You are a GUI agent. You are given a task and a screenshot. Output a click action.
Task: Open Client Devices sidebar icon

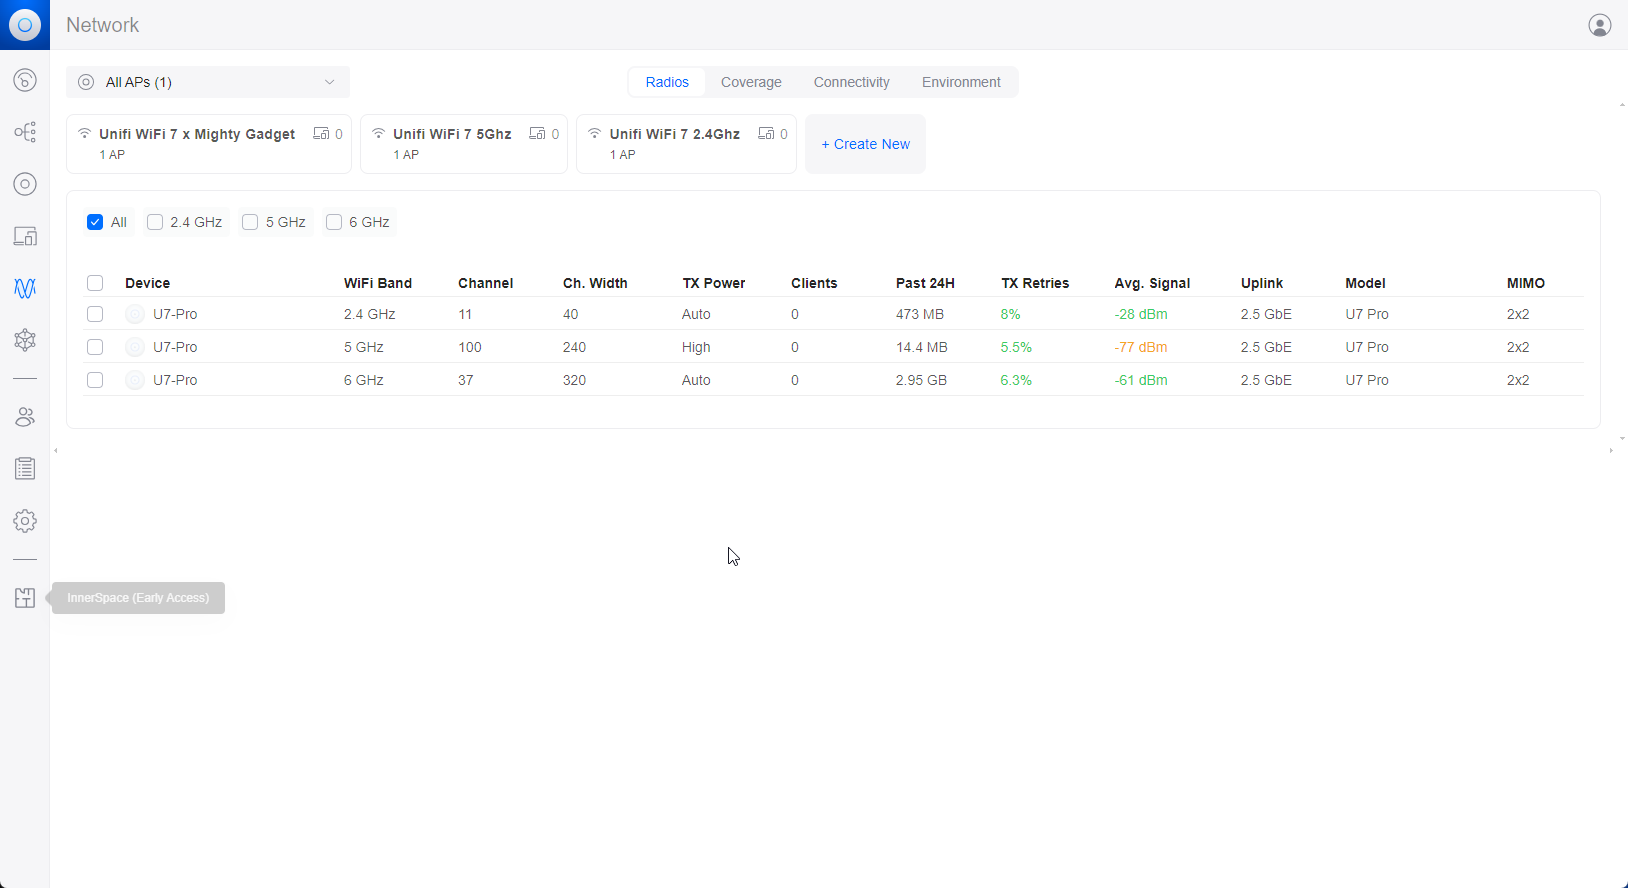pos(25,236)
